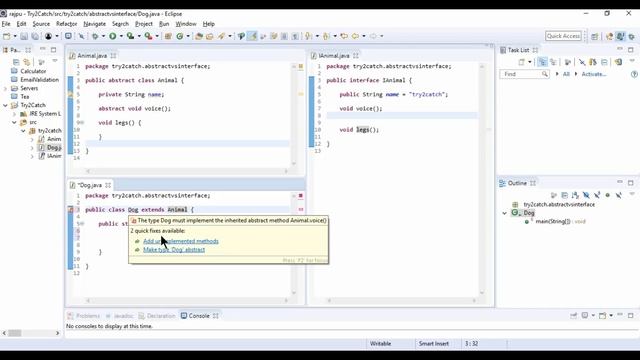Click the New Java Package toolbar icon
Viewport: 640px width, 360px height.
(168, 36)
